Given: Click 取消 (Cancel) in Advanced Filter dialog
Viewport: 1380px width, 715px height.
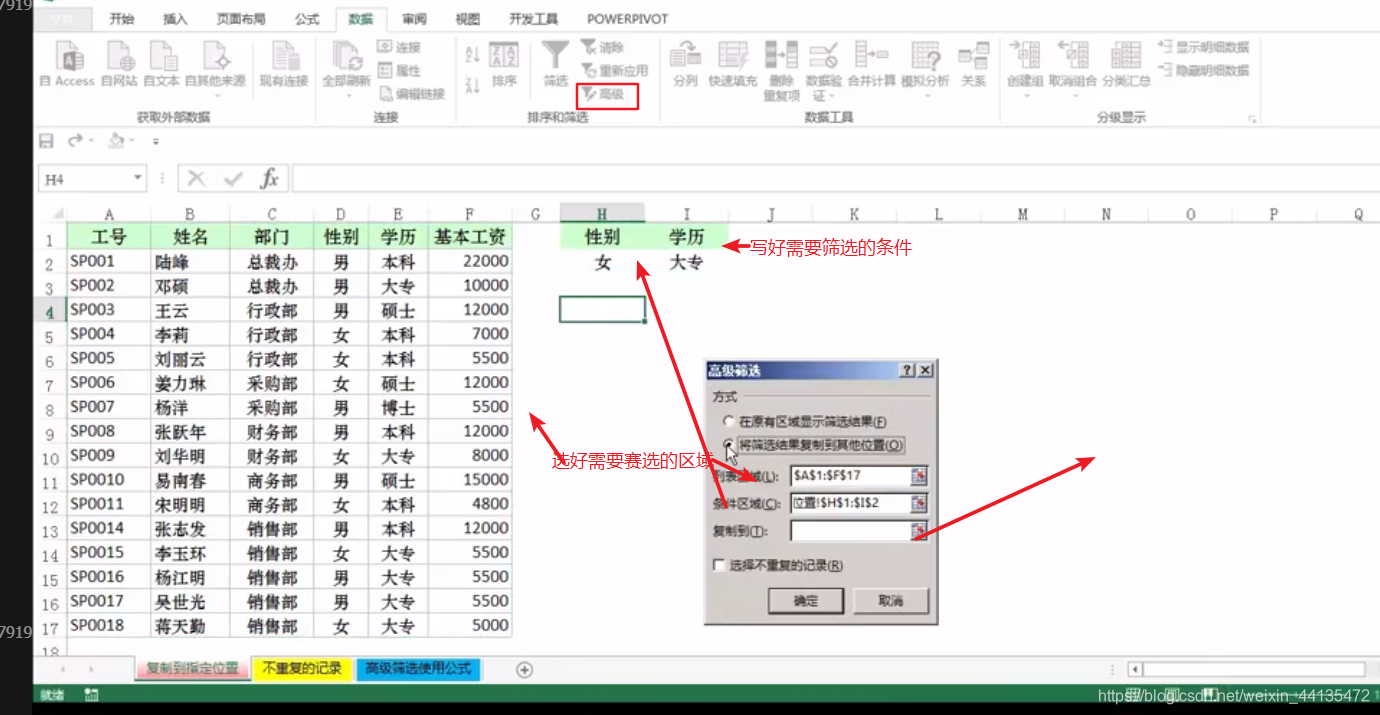Looking at the screenshot, I should point(891,601).
